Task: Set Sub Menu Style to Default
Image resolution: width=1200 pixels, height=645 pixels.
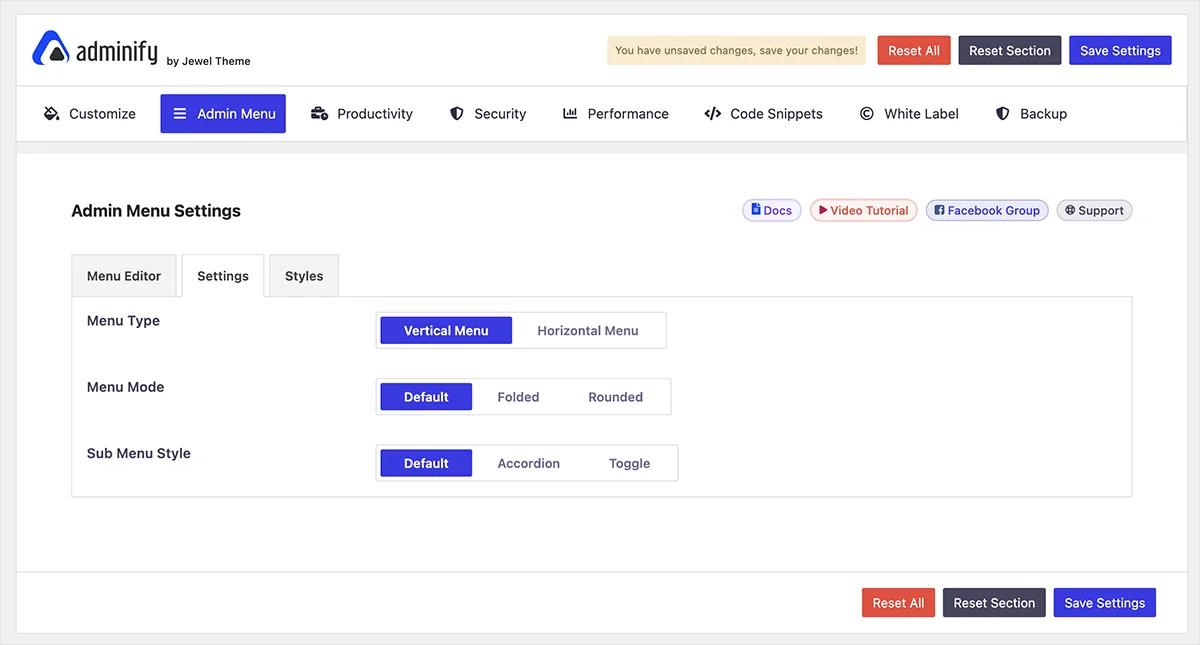Action: (426, 463)
